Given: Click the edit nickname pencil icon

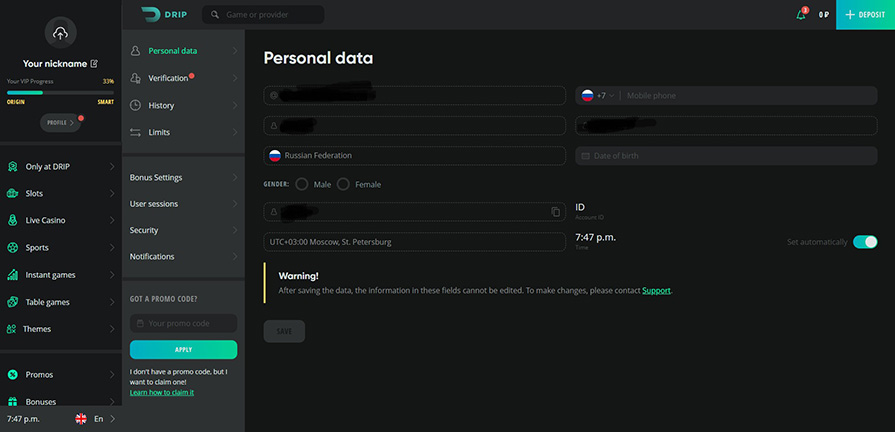Looking at the screenshot, I should click(94, 63).
